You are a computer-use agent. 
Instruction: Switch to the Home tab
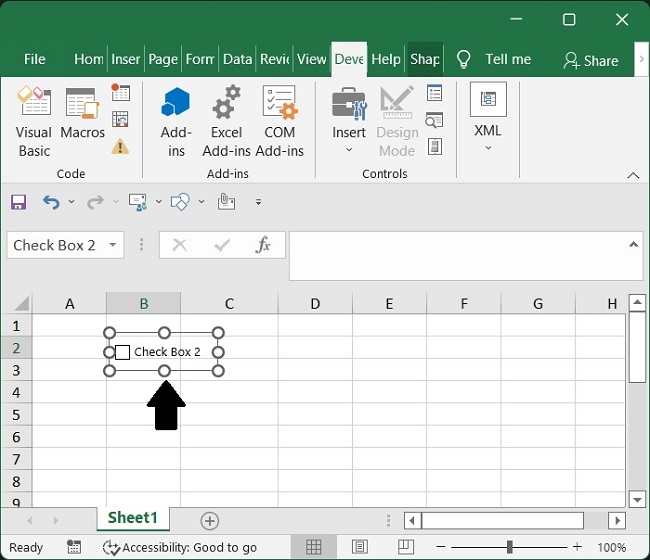88,59
